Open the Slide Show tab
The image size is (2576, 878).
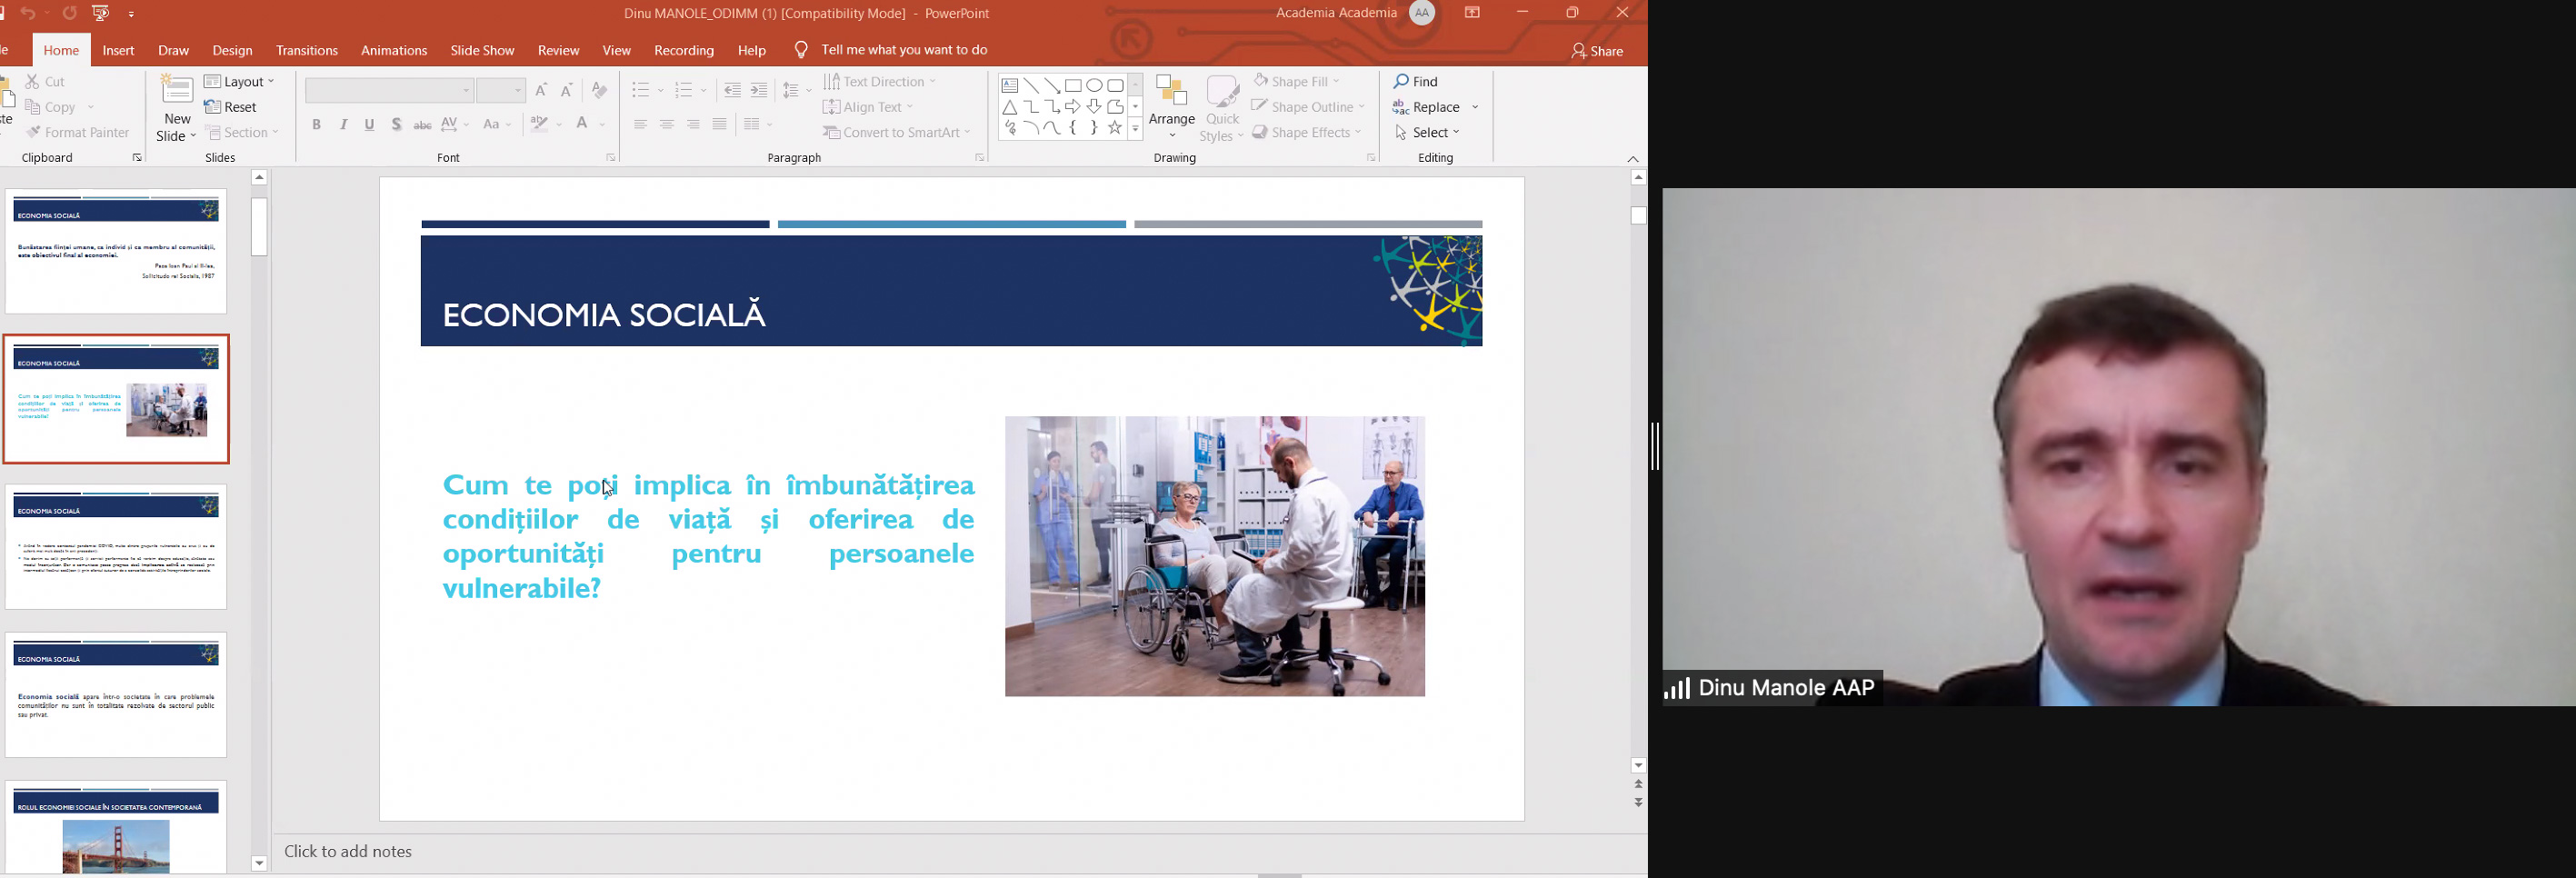click(x=482, y=51)
